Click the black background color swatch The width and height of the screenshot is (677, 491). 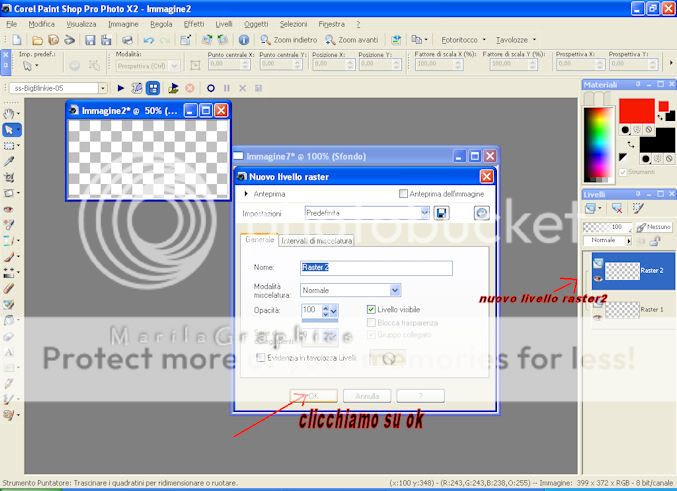[657, 140]
